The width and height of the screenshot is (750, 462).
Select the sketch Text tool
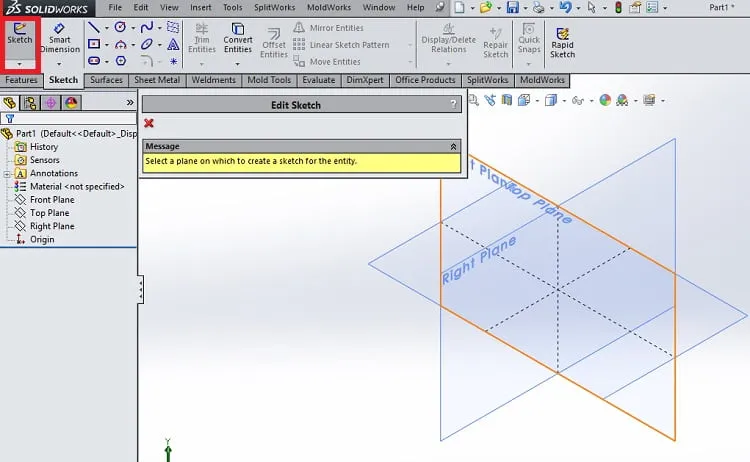(173, 44)
